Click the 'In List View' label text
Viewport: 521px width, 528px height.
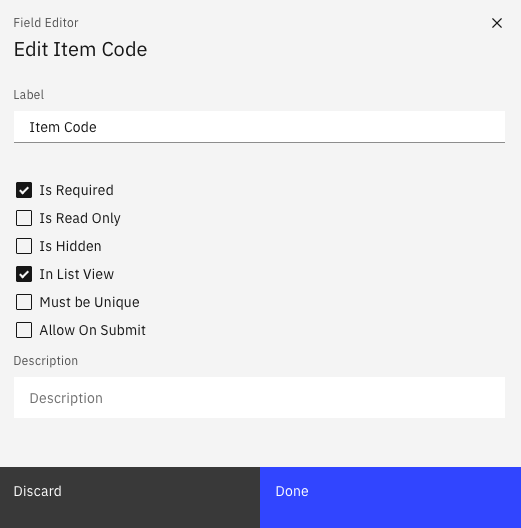(77, 274)
